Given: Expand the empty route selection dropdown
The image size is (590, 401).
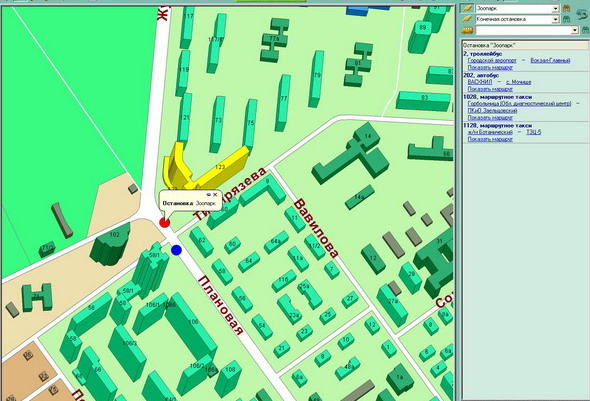Looking at the screenshot, I should pyautogui.click(x=574, y=30).
